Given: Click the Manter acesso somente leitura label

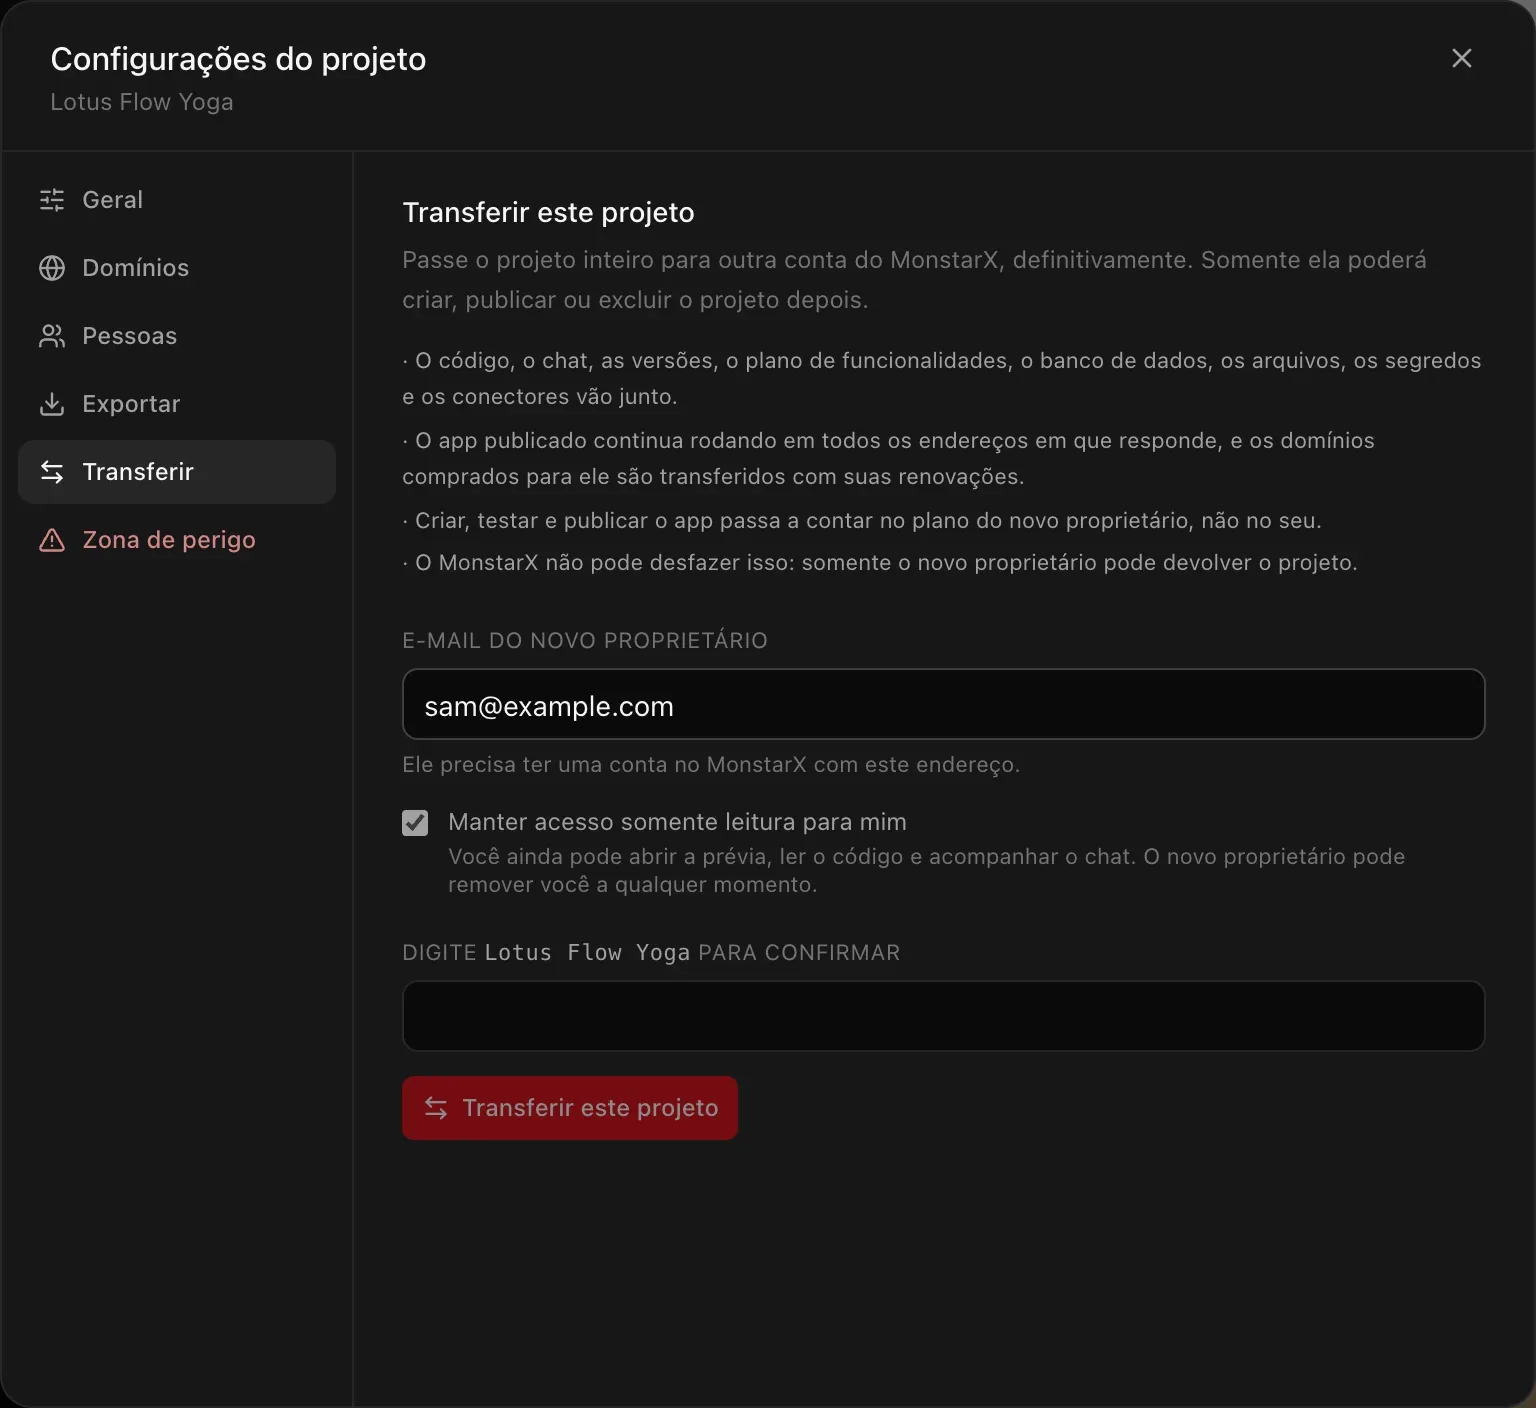Looking at the screenshot, I should click(677, 822).
